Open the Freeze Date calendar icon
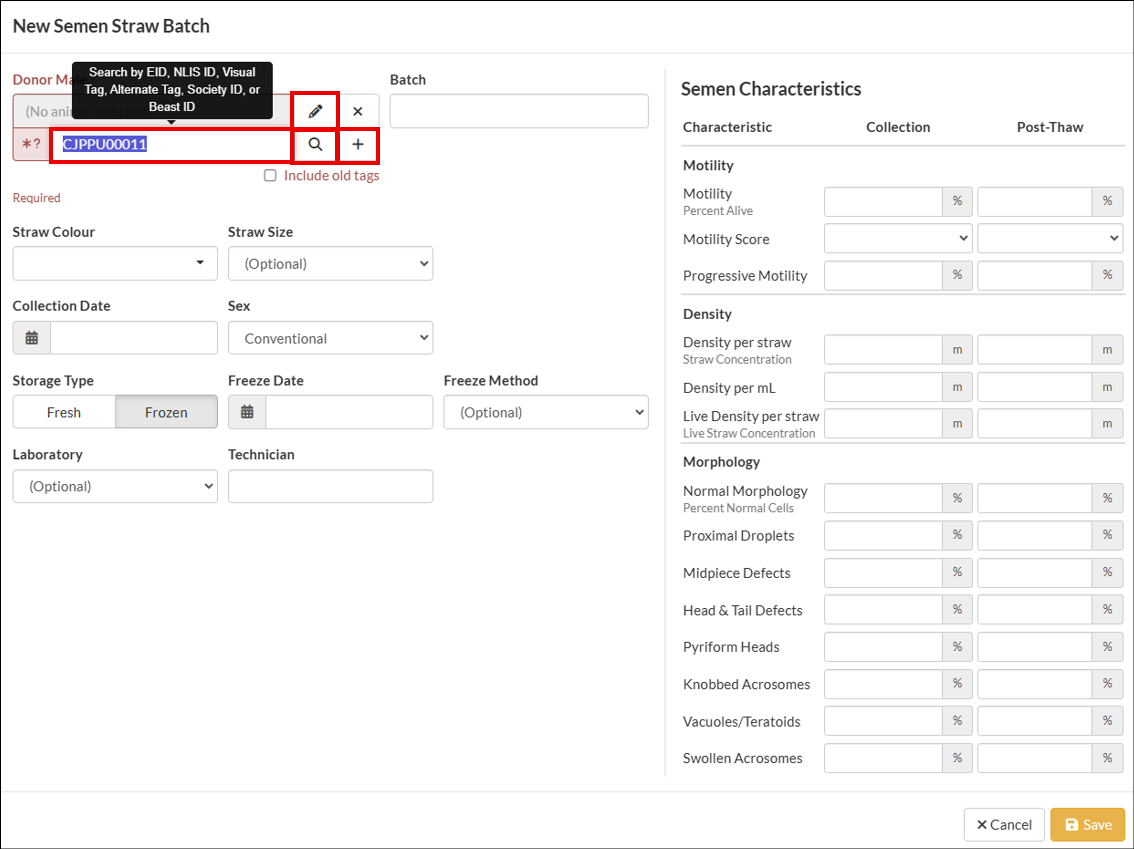Screen dimensions: 1134x849 (247, 412)
